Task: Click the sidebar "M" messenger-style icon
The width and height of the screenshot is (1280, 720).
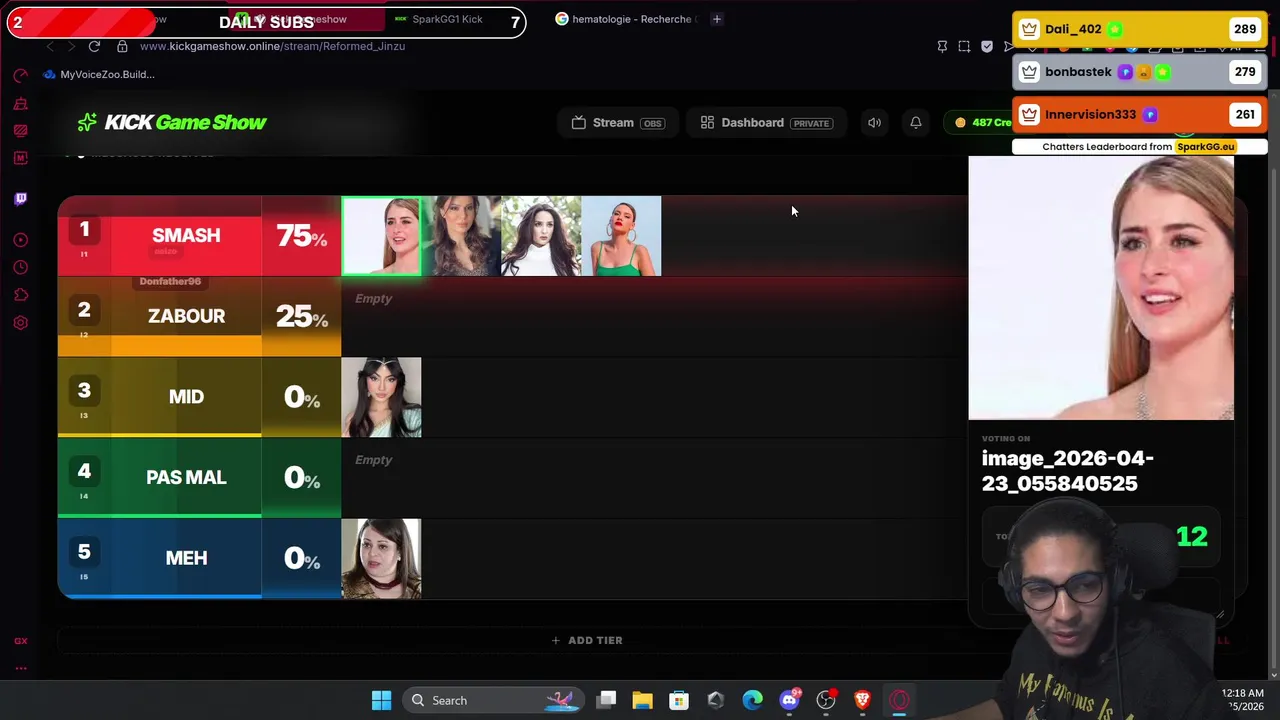Action: click(x=20, y=158)
